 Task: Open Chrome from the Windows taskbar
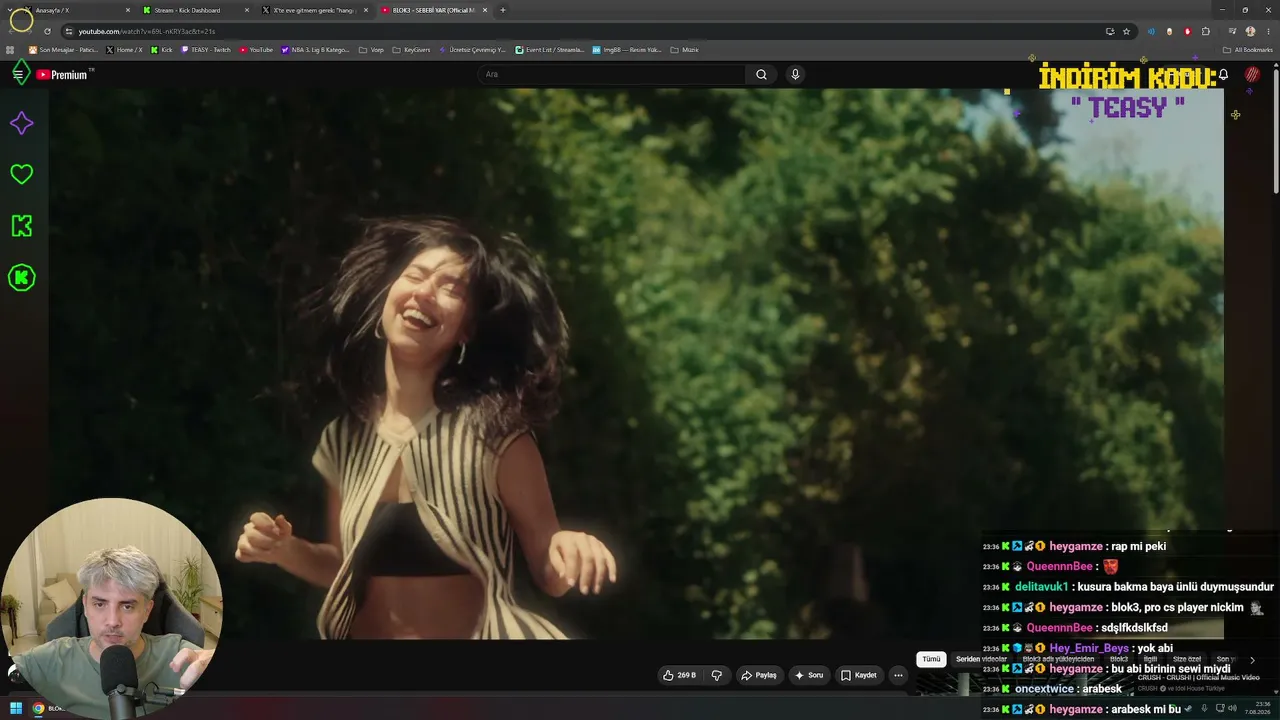point(38,708)
